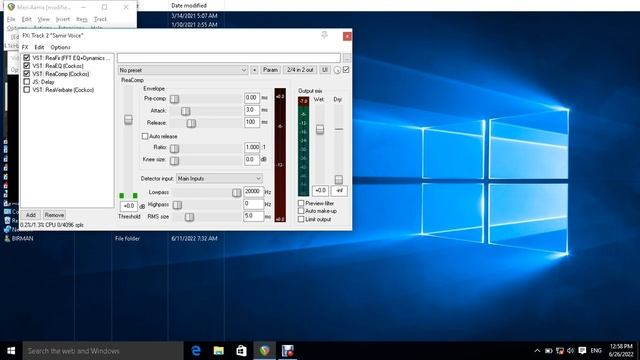Click the volume icon in system tray
This screenshot has height=360, width=640.
[571, 351]
